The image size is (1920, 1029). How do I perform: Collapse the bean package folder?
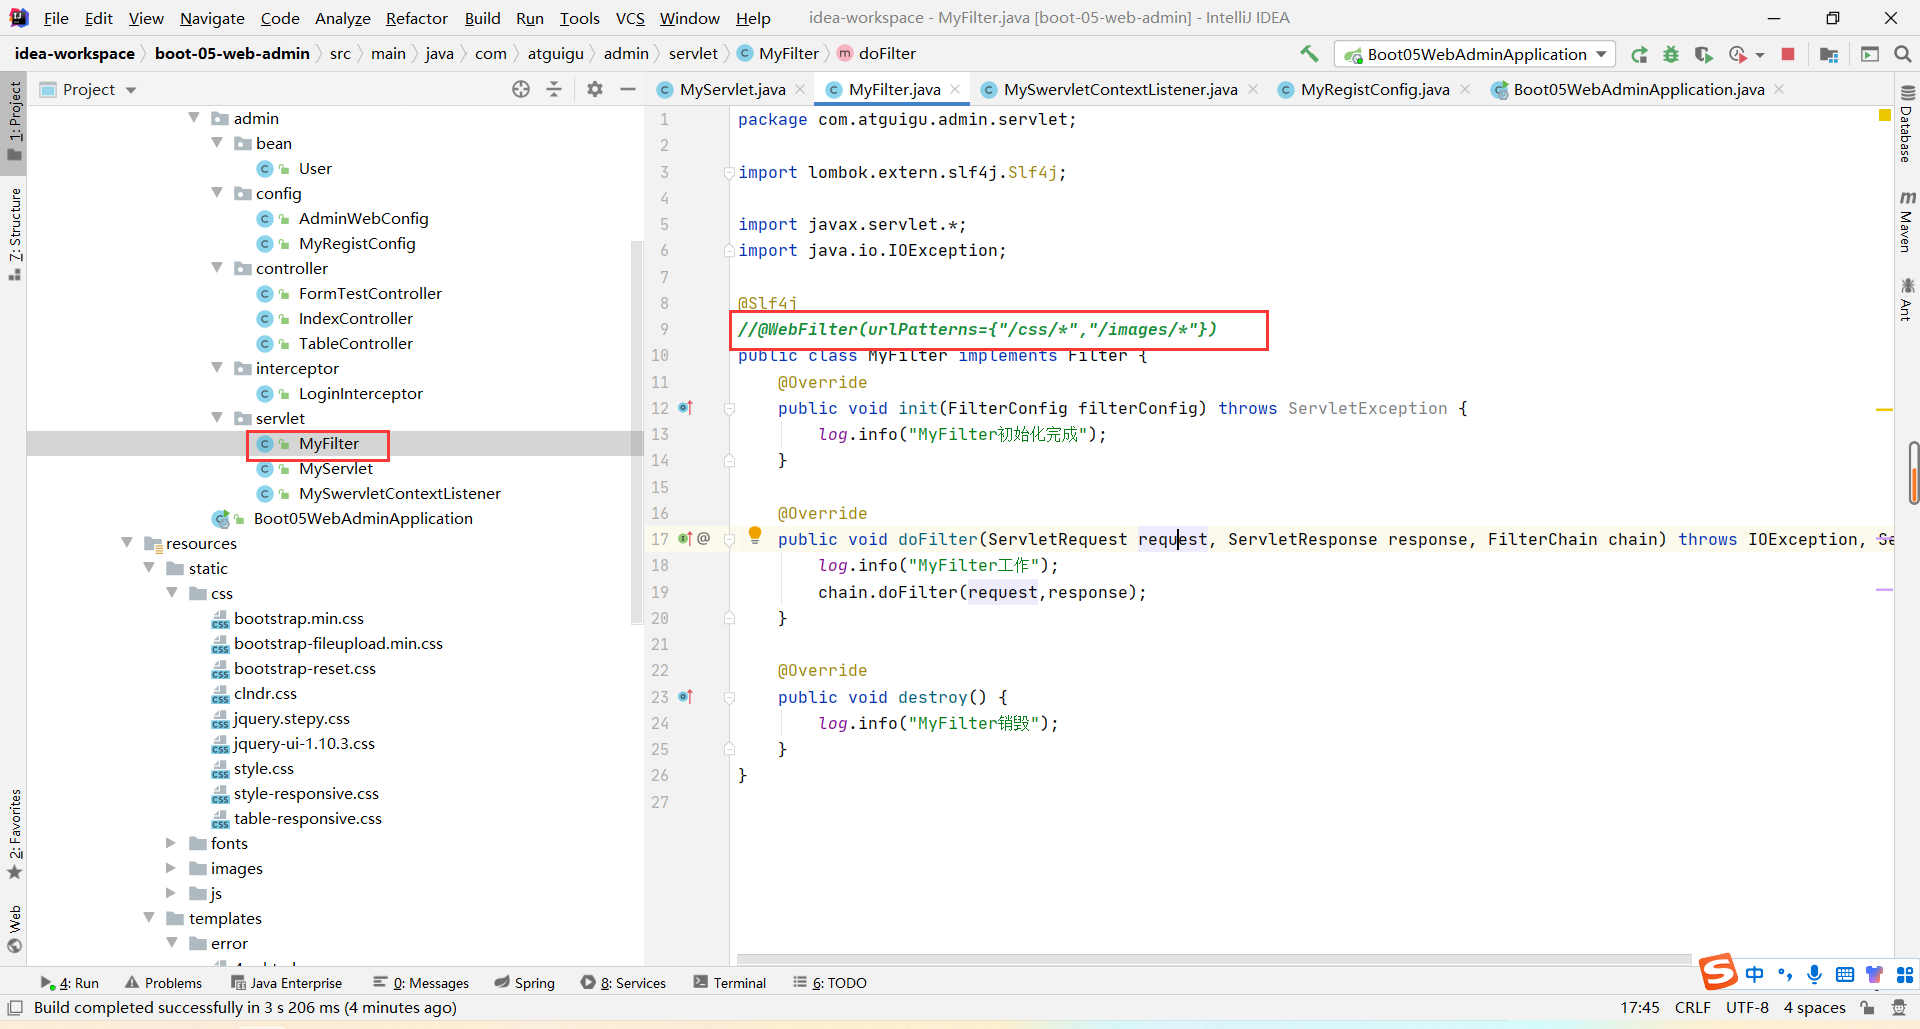(x=217, y=143)
